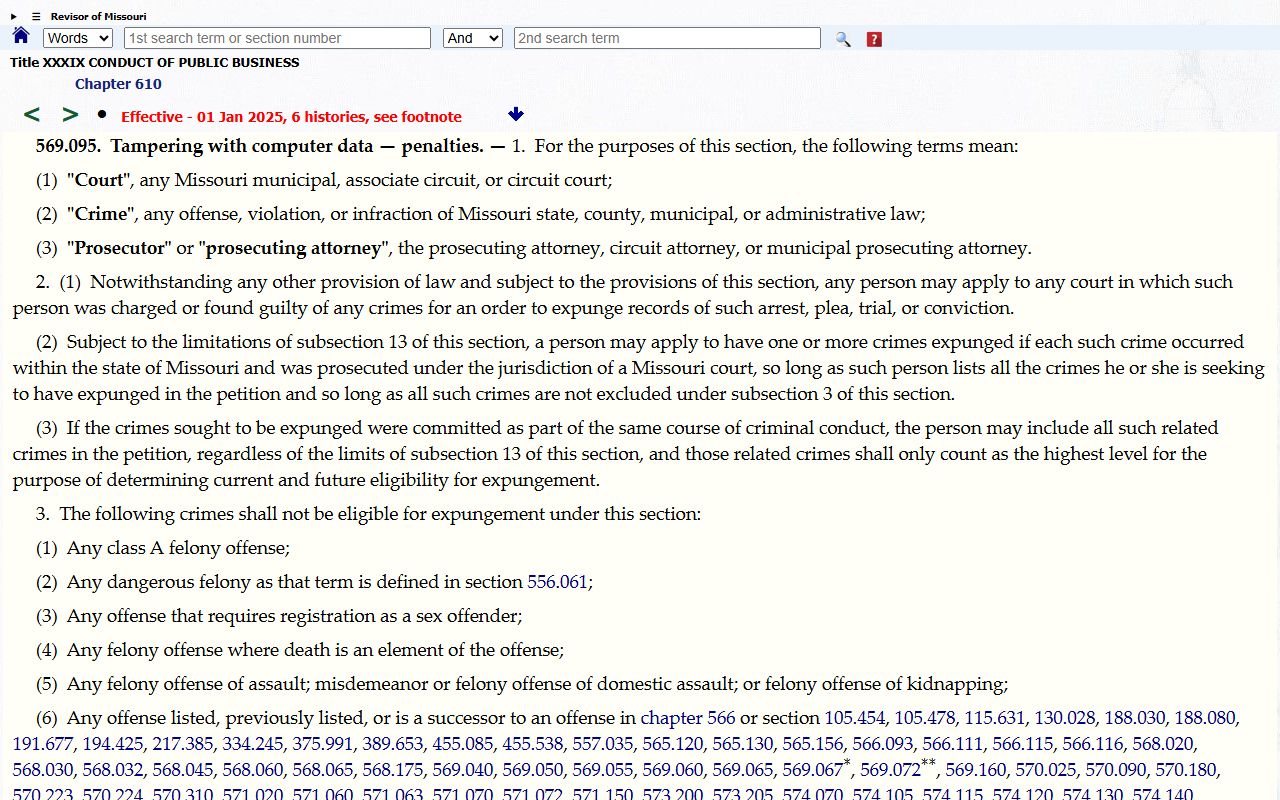Open section 568.032 link
Image resolution: width=1280 pixels, height=800 pixels.
(113, 770)
